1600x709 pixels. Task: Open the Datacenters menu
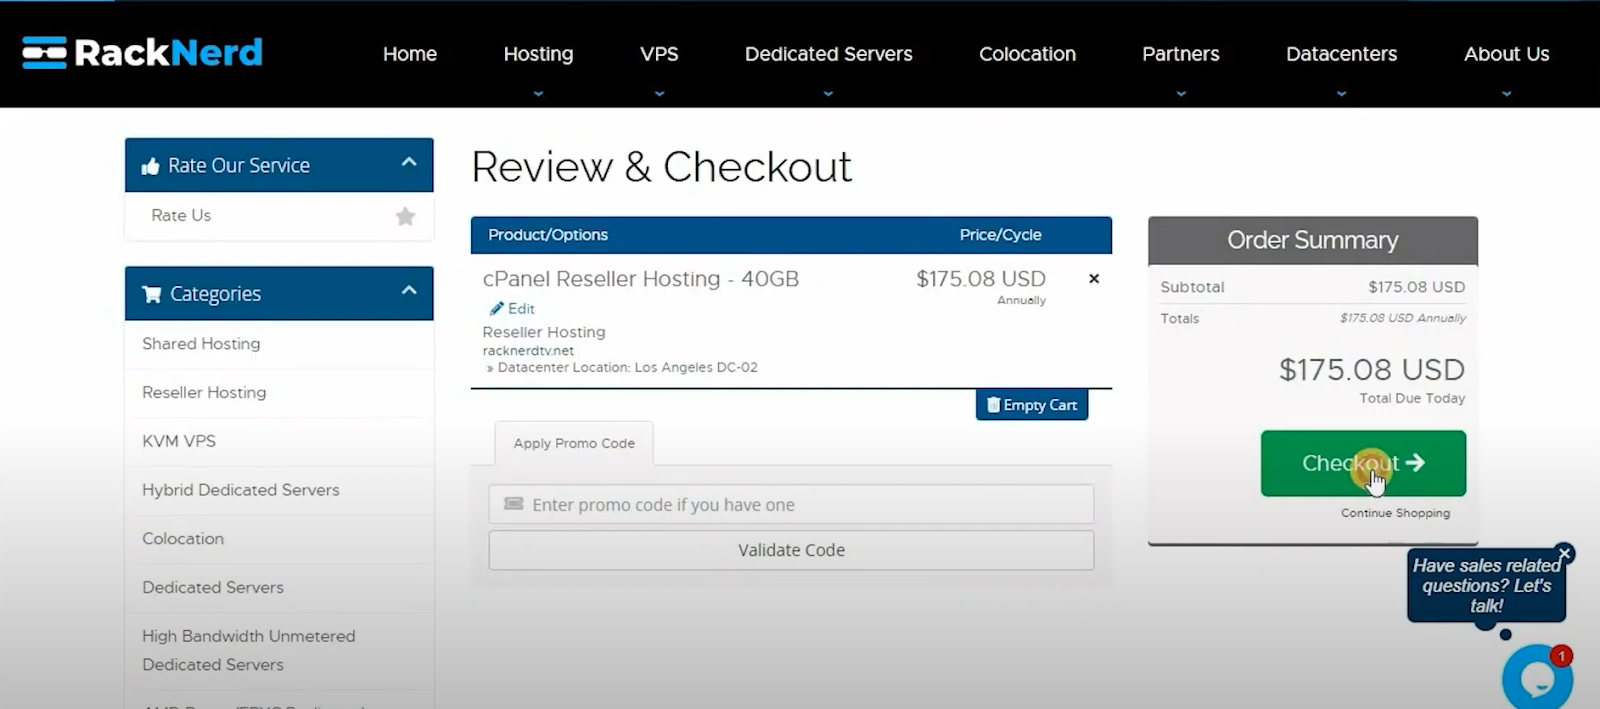tap(1341, 54)
